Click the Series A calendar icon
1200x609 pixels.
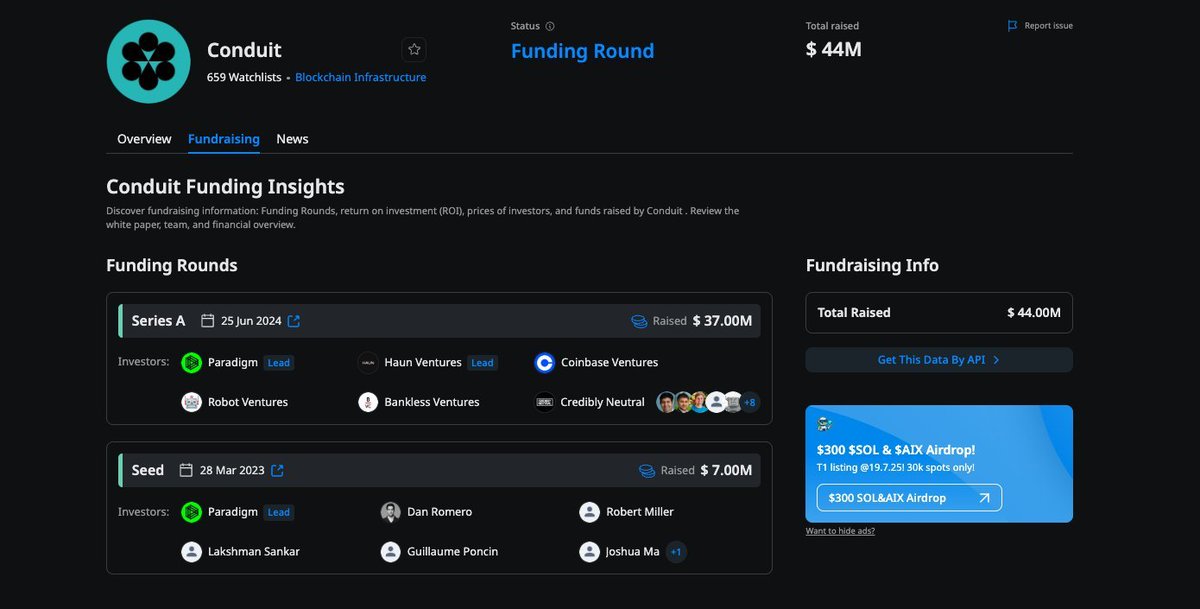(208, 321)
